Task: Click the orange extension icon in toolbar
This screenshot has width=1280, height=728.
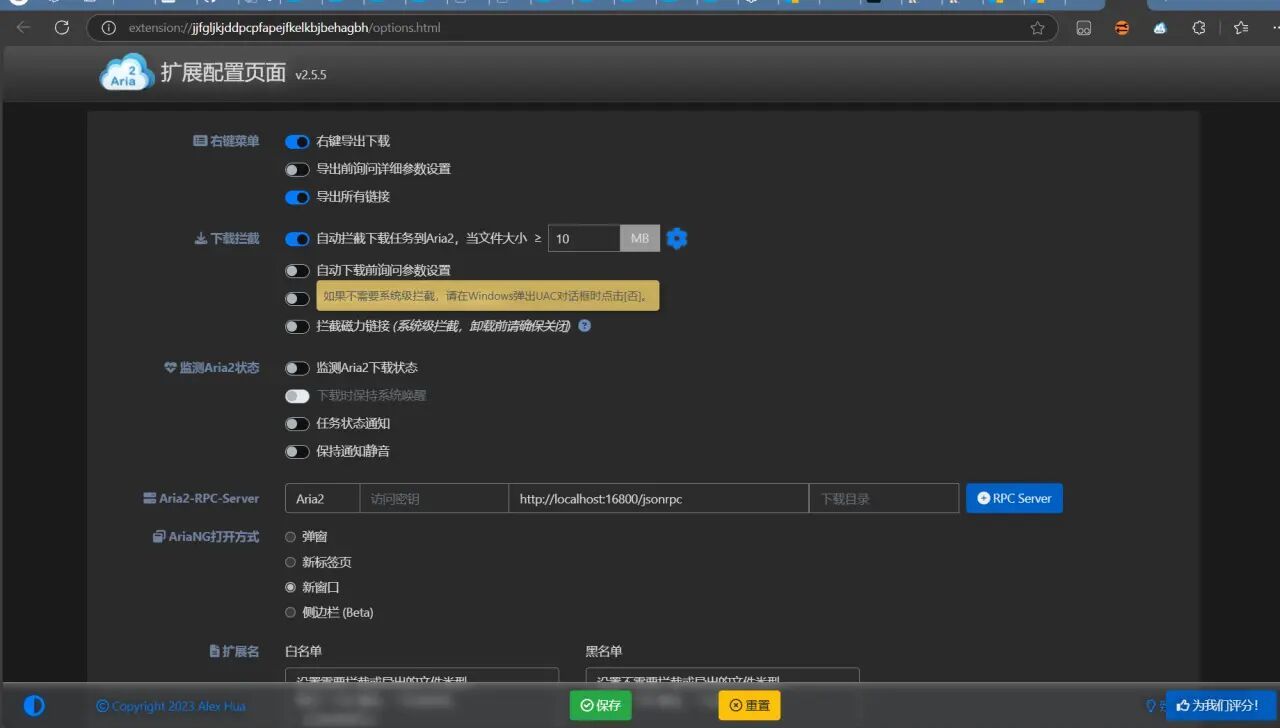Action: (1122, 28)
